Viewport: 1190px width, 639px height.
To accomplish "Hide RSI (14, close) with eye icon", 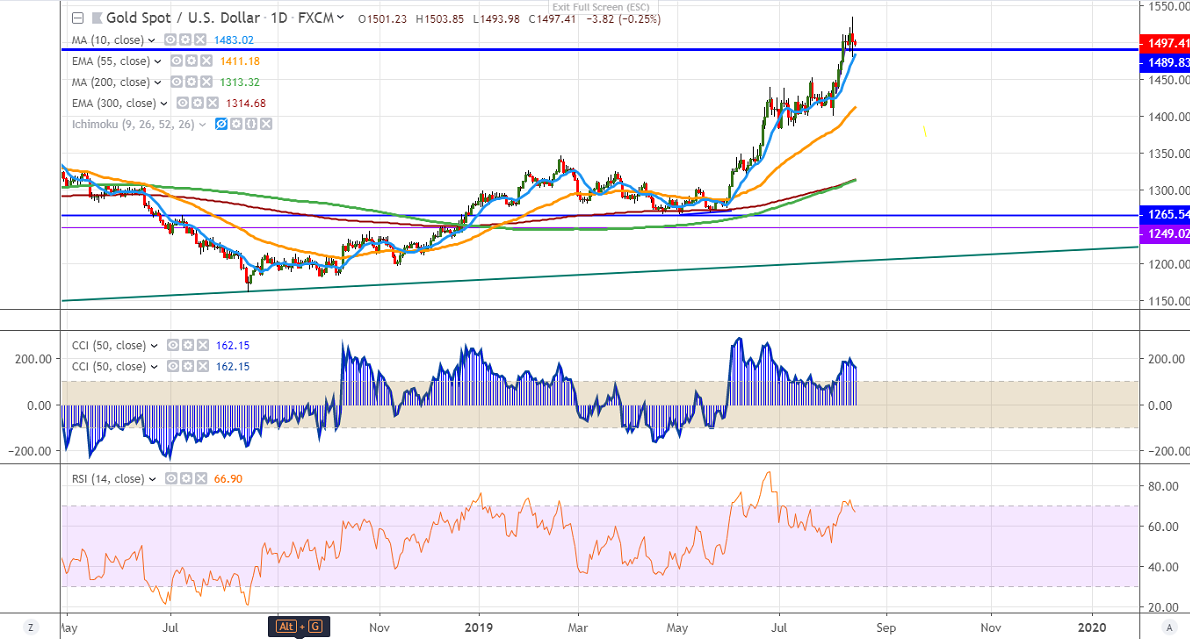I will coord(172,479).
